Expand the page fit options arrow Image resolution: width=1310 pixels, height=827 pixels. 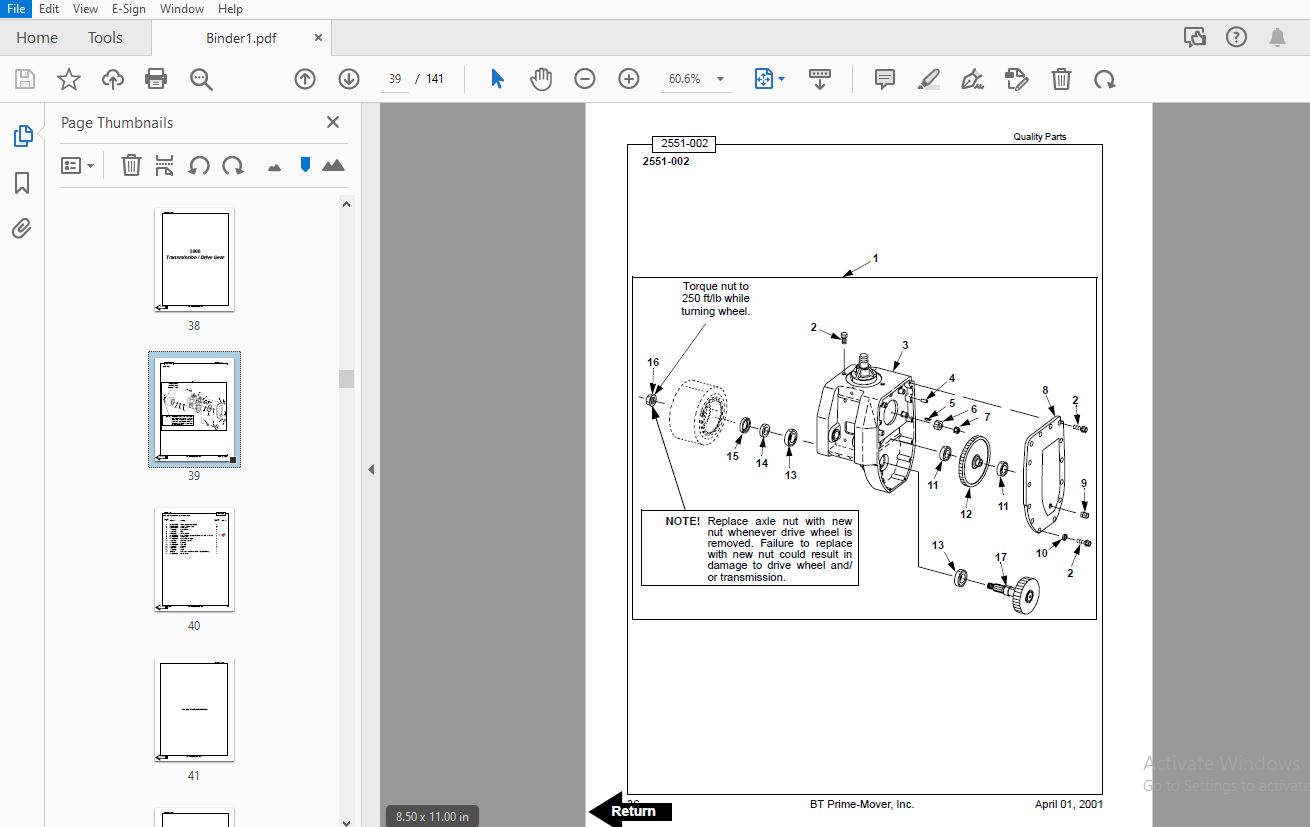pos(782,79)
